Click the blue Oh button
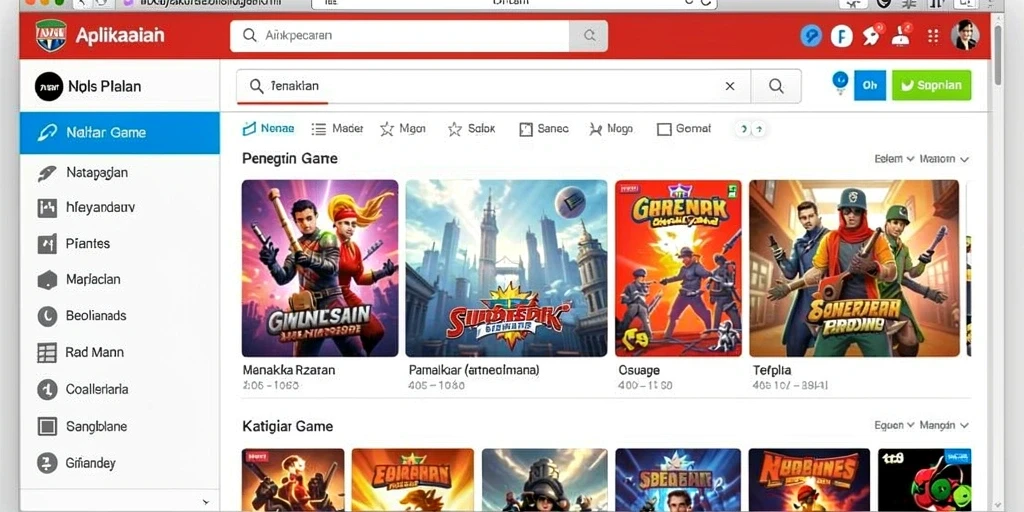The image size is (1024, 512). (870, 86)
